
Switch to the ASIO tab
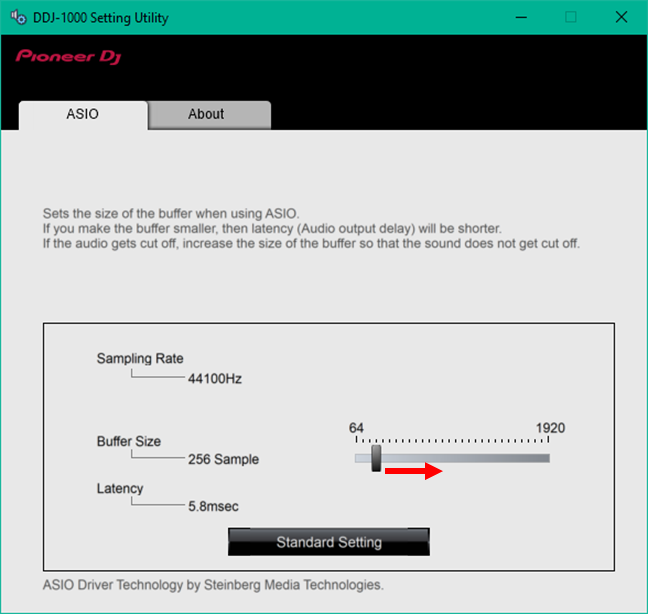point(83,114)
